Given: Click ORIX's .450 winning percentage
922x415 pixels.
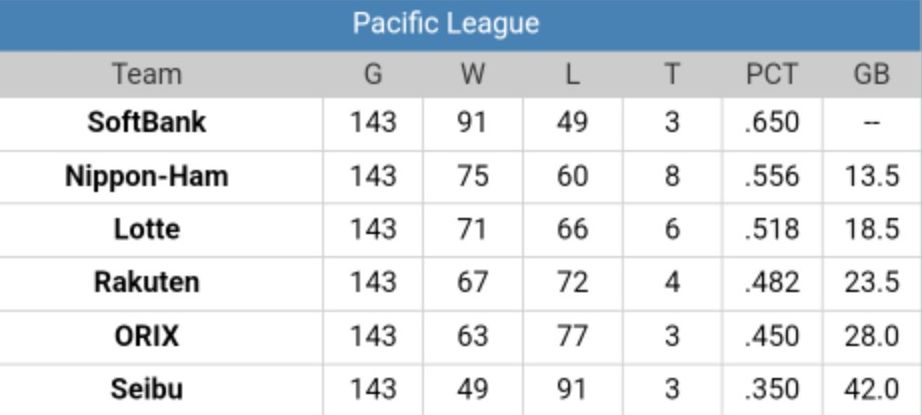Looking at the screenshot, I should 771,335.
